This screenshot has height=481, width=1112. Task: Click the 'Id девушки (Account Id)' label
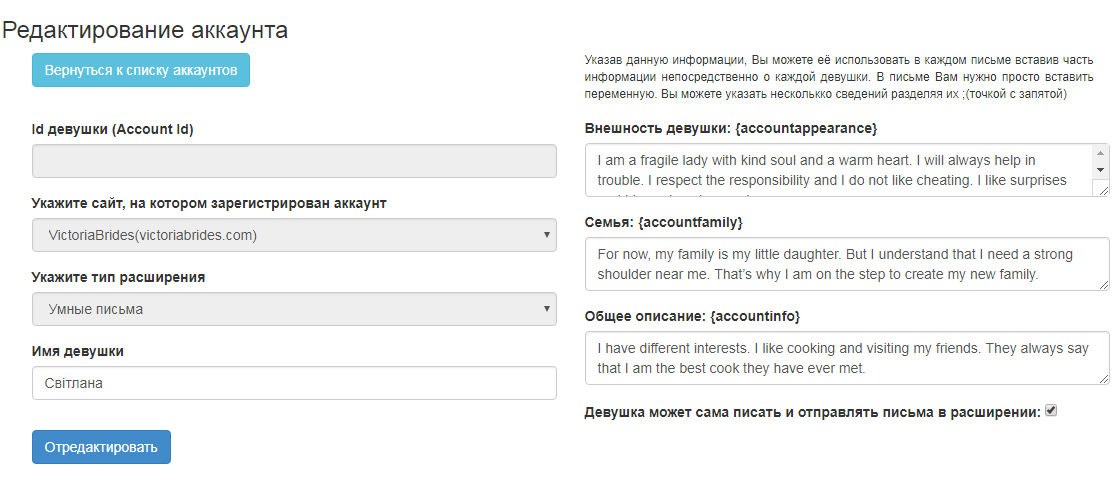click(113, 130)
